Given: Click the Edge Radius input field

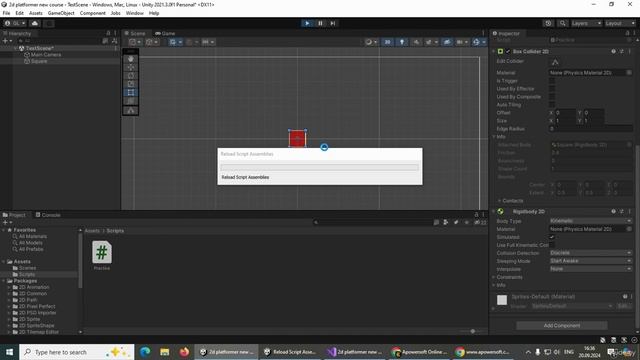Looking at the screenshot, I should [x=591, y=129].
